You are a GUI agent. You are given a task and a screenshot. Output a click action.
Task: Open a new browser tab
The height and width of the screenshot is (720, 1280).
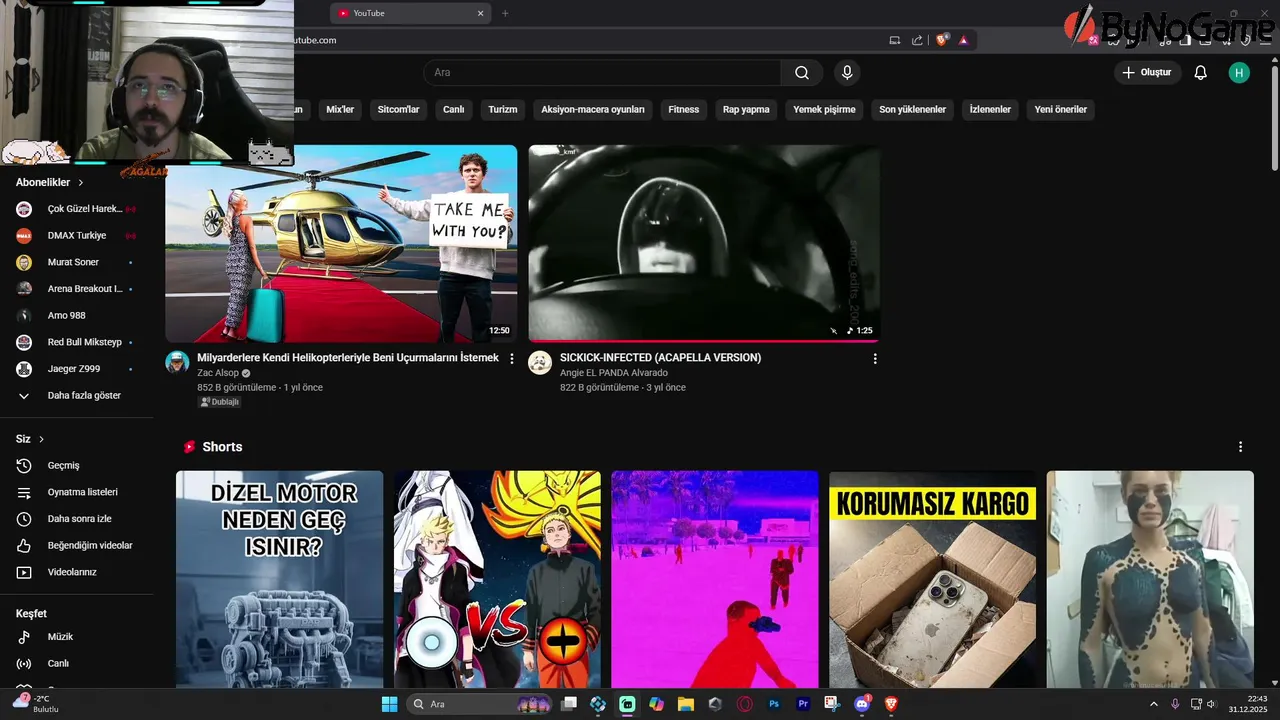[505, 13]
